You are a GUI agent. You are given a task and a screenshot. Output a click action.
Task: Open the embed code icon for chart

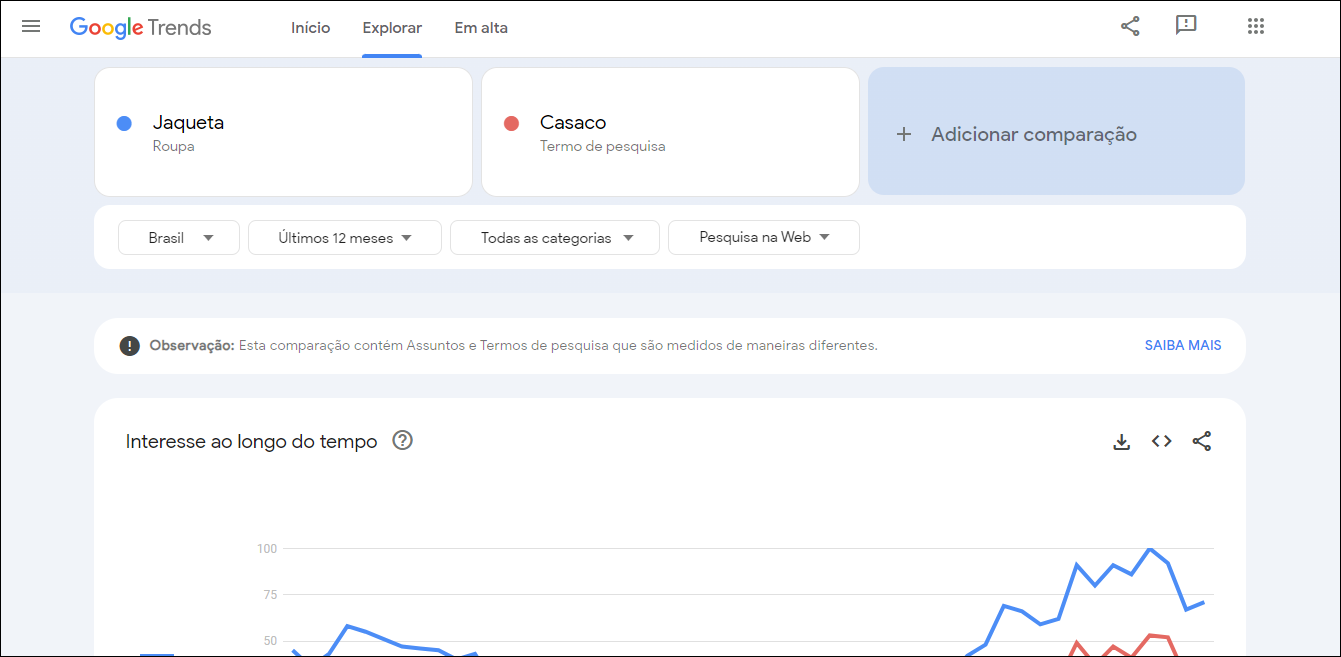coord(1161,441)
